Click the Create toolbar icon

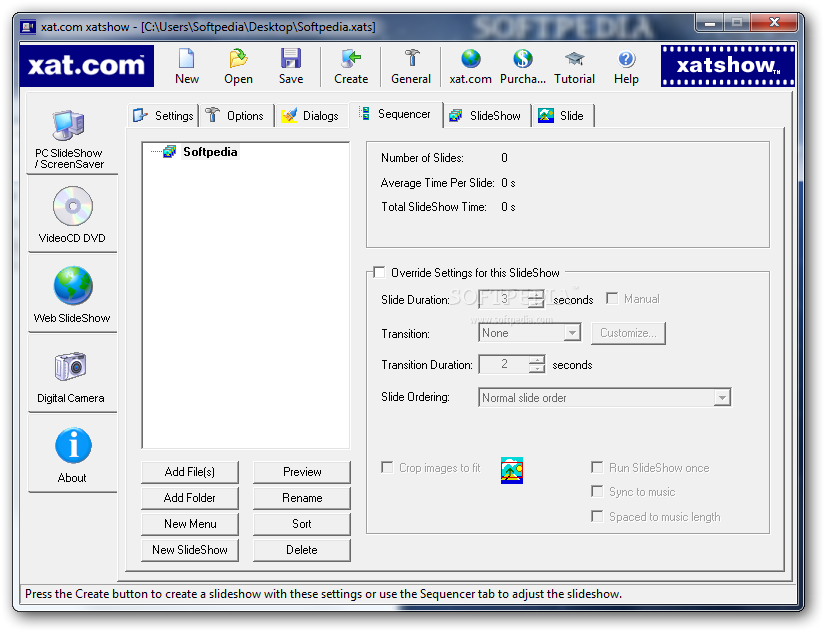pyautogui.click(x=351, y=58)
